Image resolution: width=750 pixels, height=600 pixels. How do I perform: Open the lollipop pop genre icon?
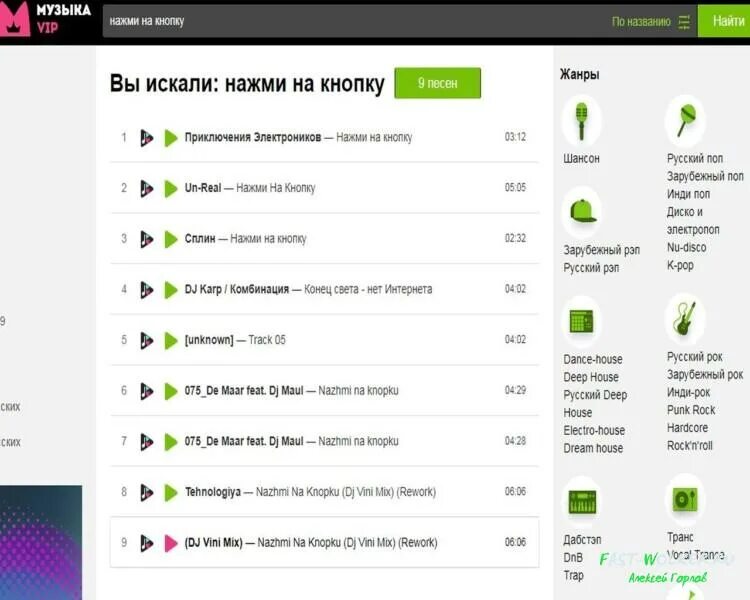[x=685, y=121]
